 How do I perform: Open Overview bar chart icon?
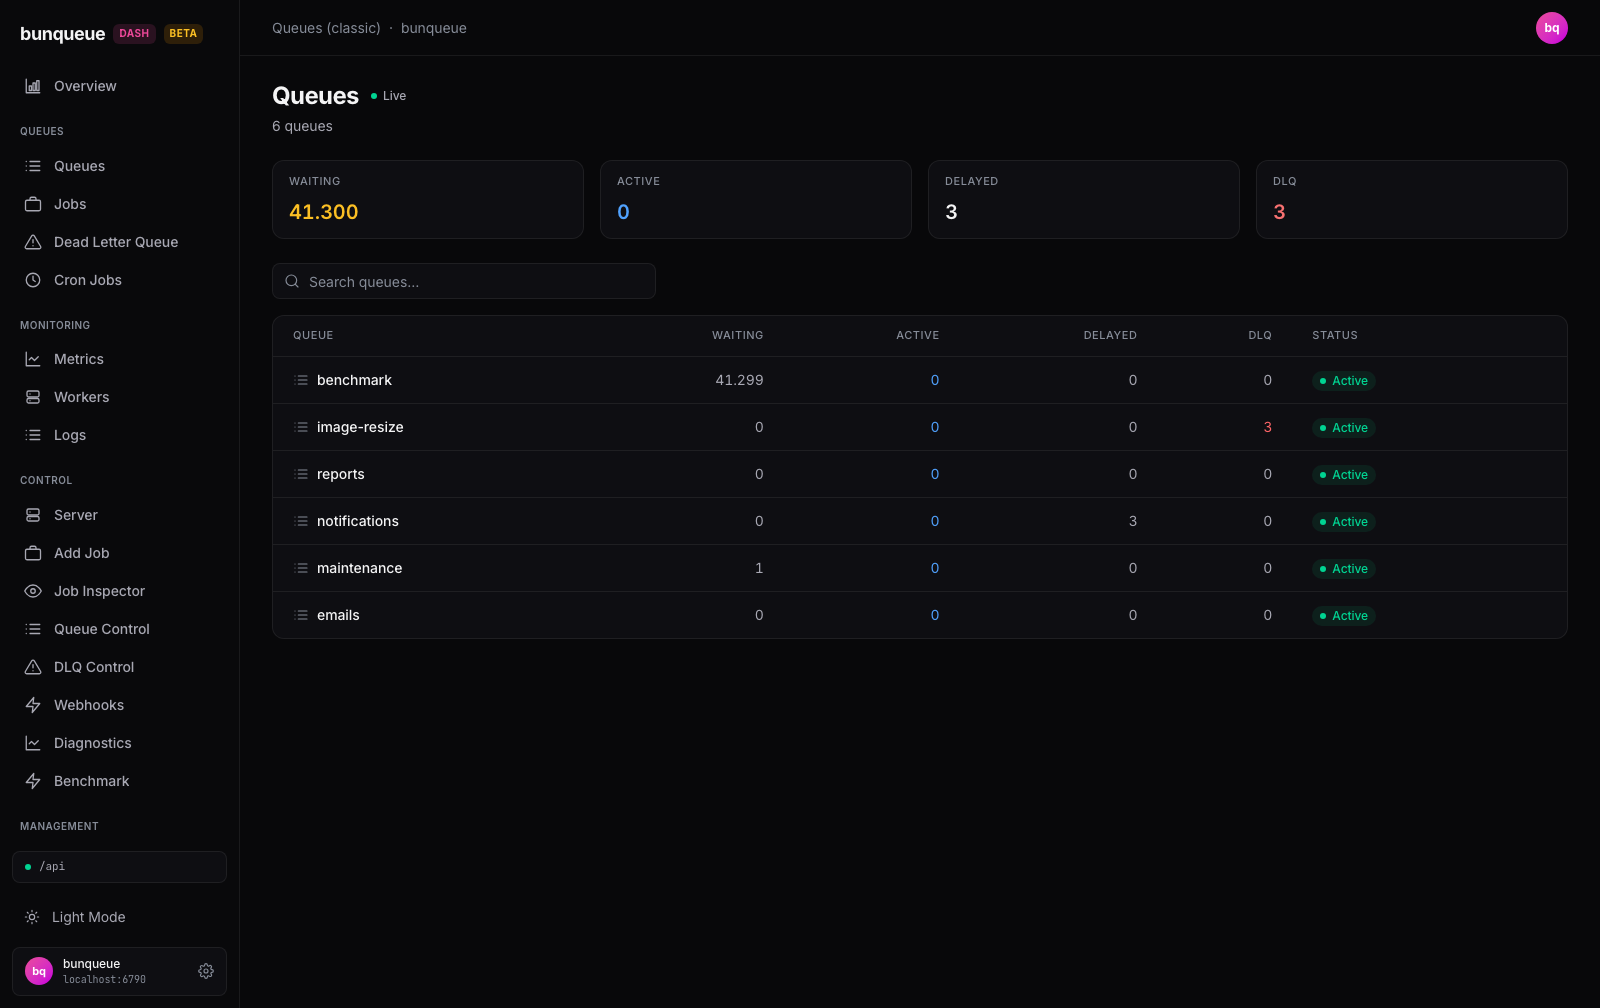(33, 86)
